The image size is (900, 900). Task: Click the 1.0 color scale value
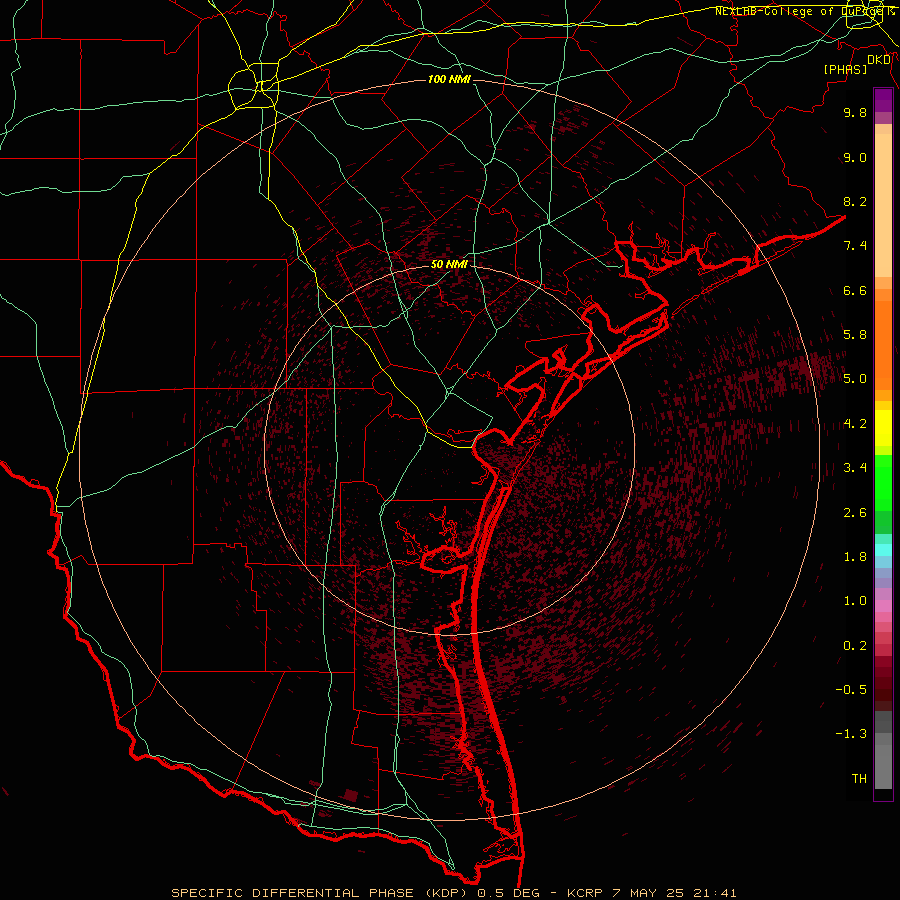point(855,601)
